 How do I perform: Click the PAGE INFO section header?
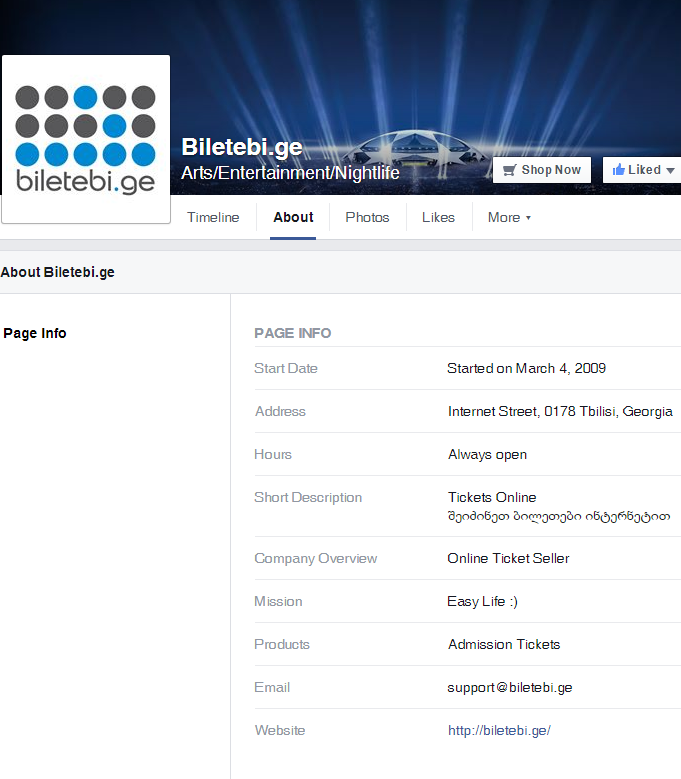coord(293,333)
